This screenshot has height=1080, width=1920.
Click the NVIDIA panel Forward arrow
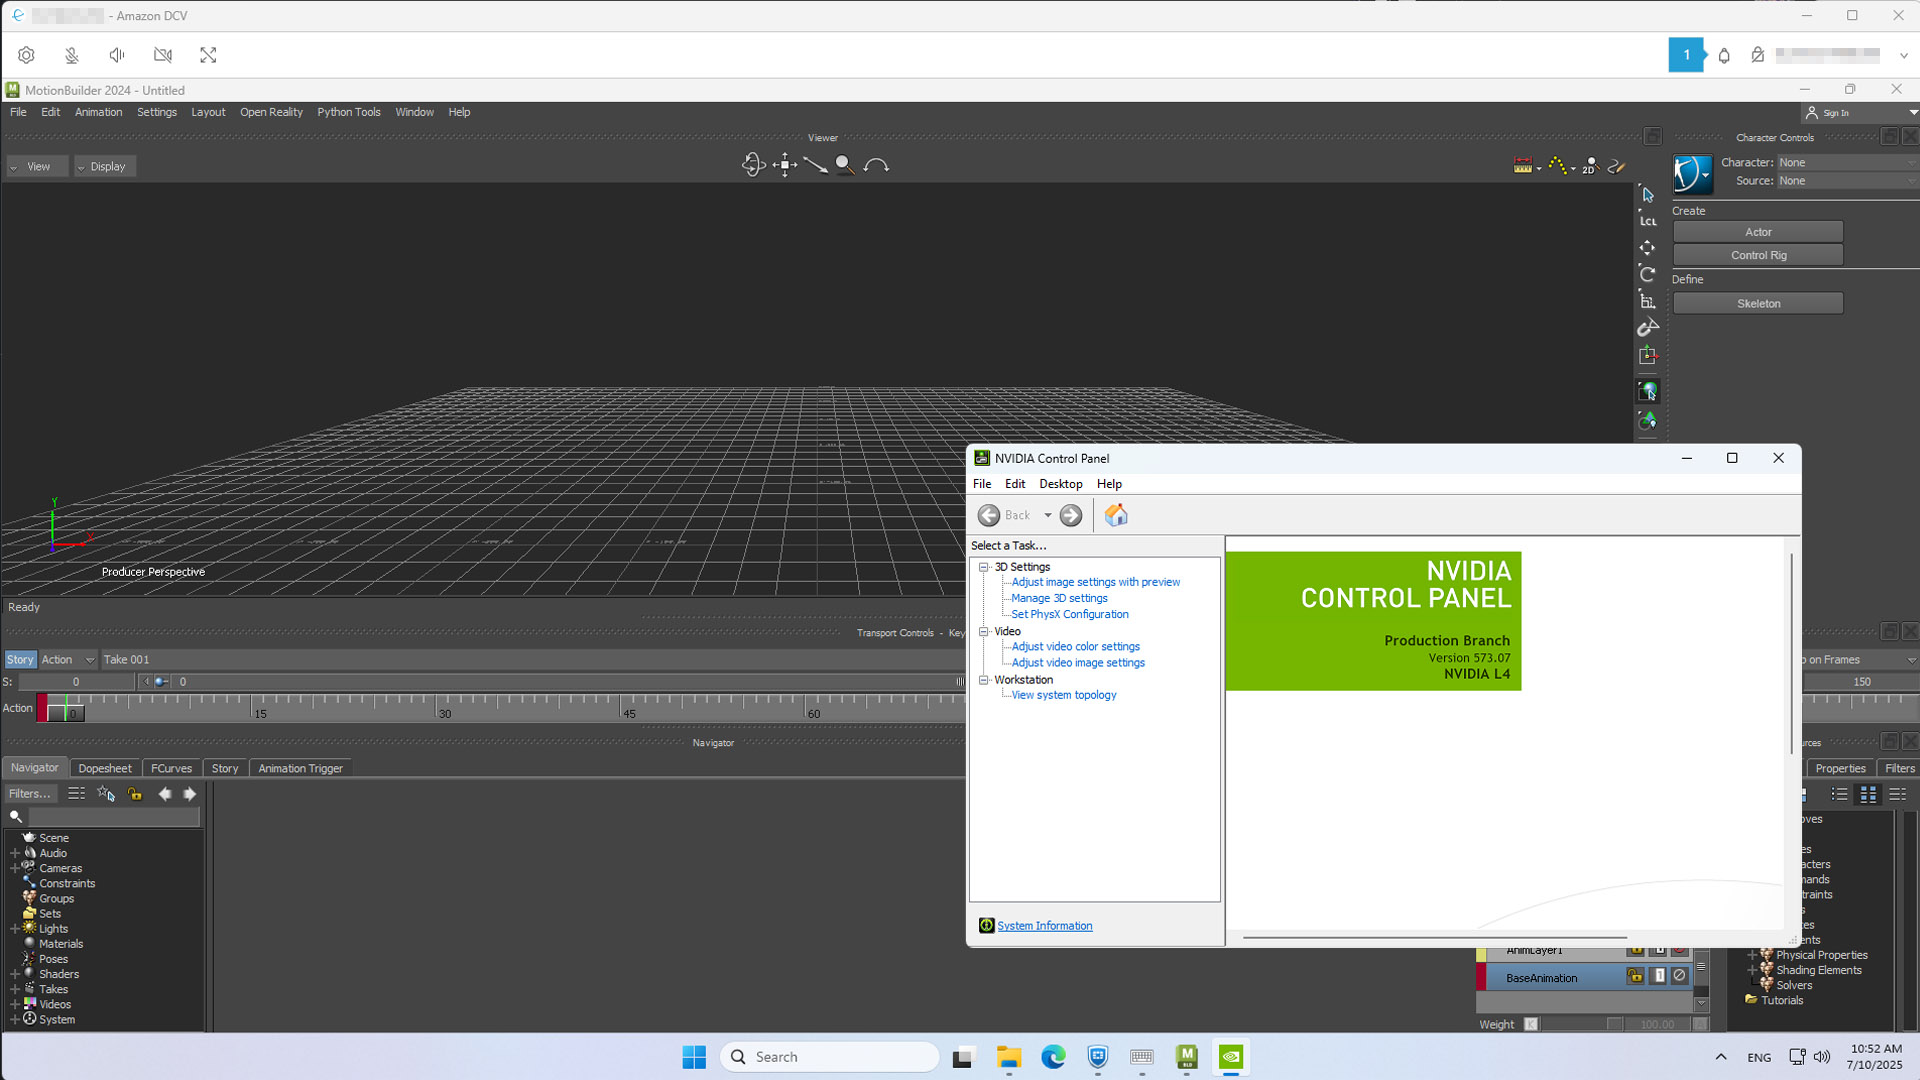pyautogui.click(x=1071, y=515)
